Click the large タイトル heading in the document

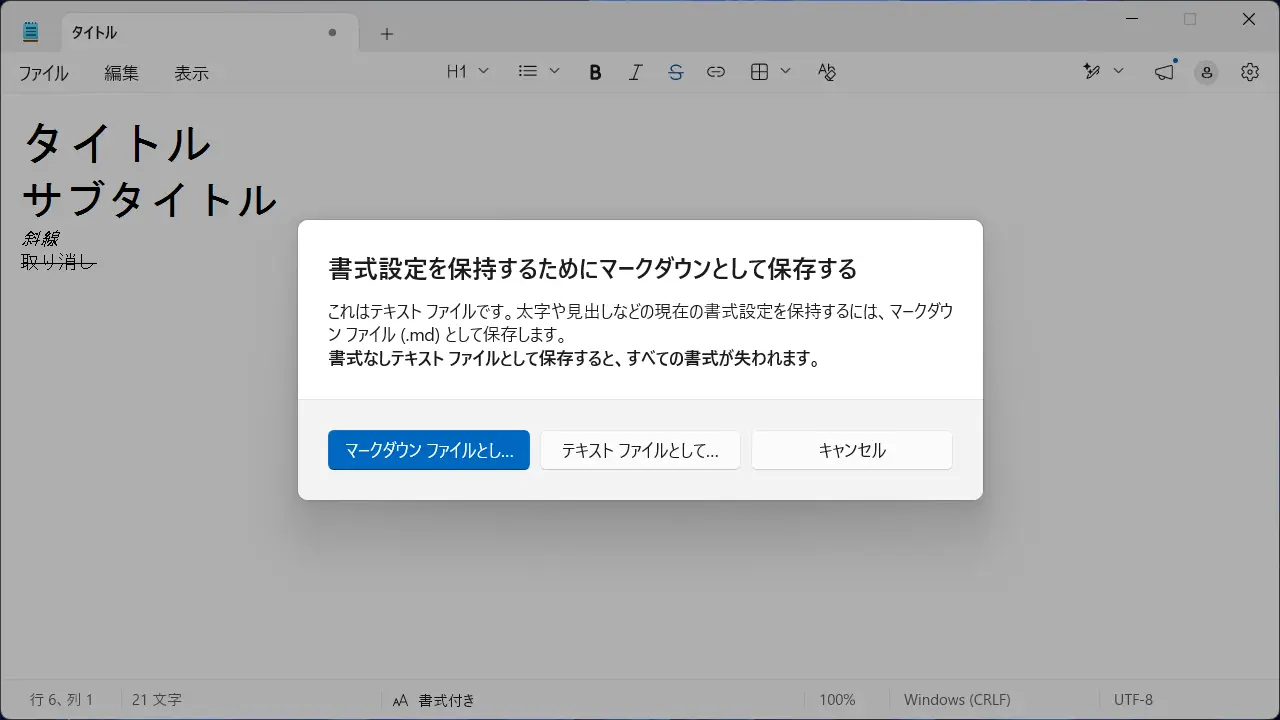tap(117, 144)
